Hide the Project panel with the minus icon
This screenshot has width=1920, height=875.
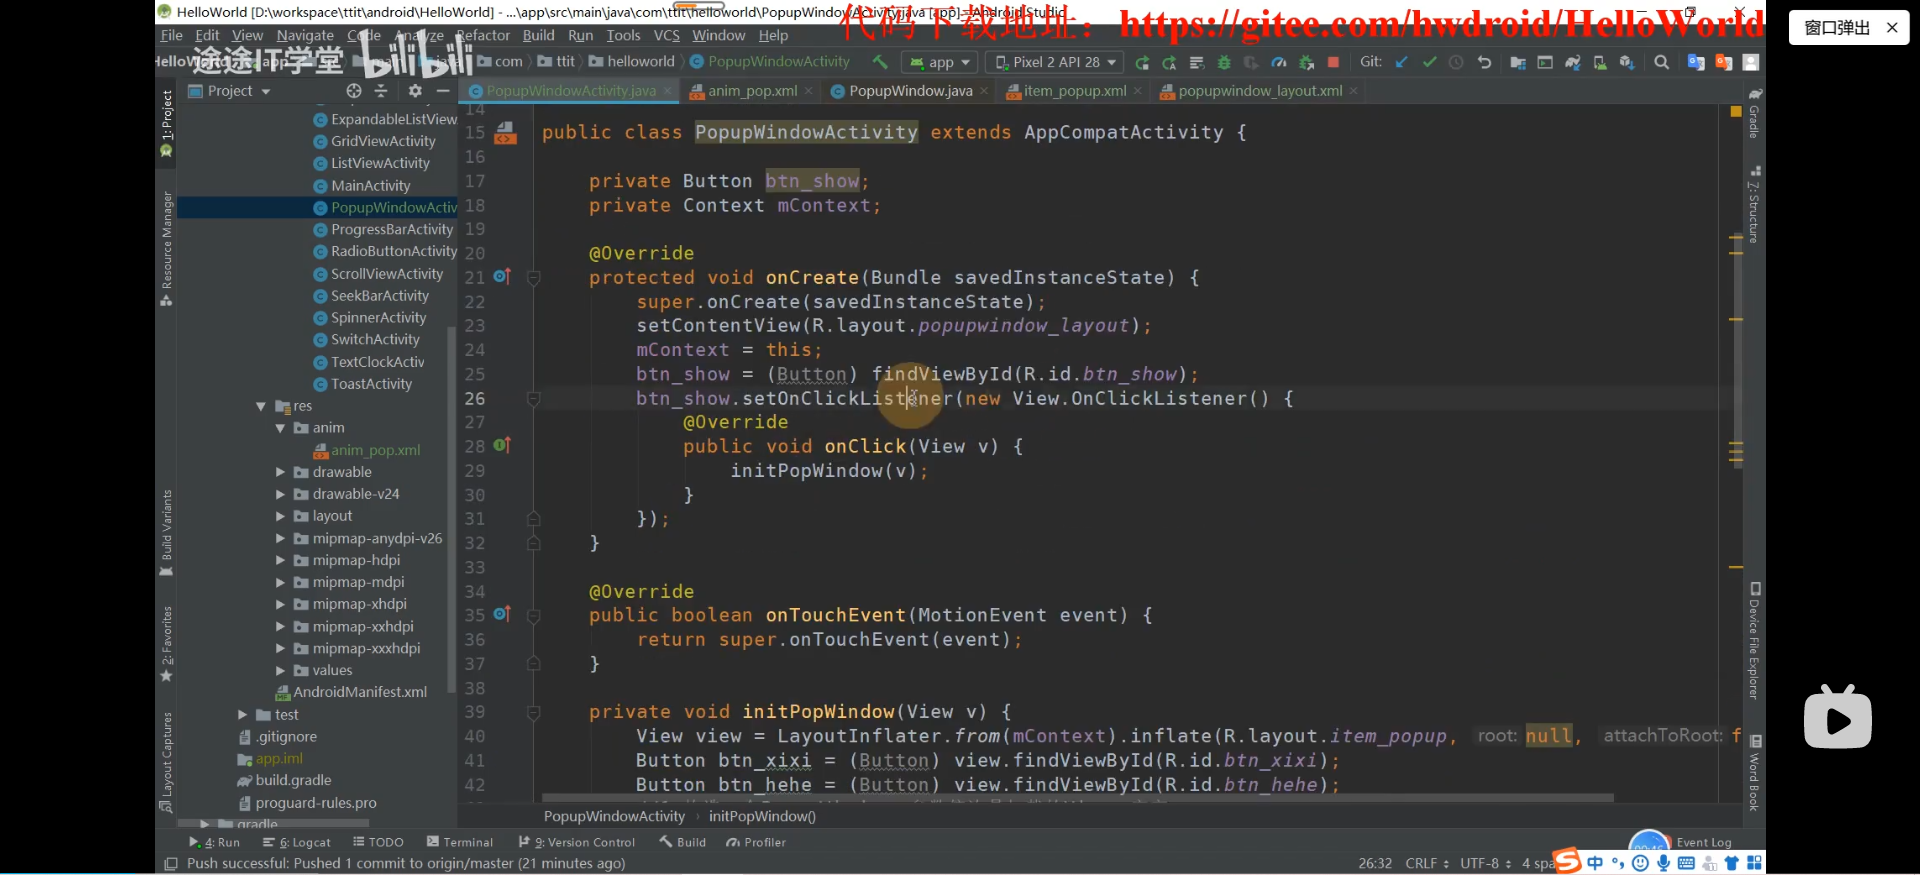[443, 91]
